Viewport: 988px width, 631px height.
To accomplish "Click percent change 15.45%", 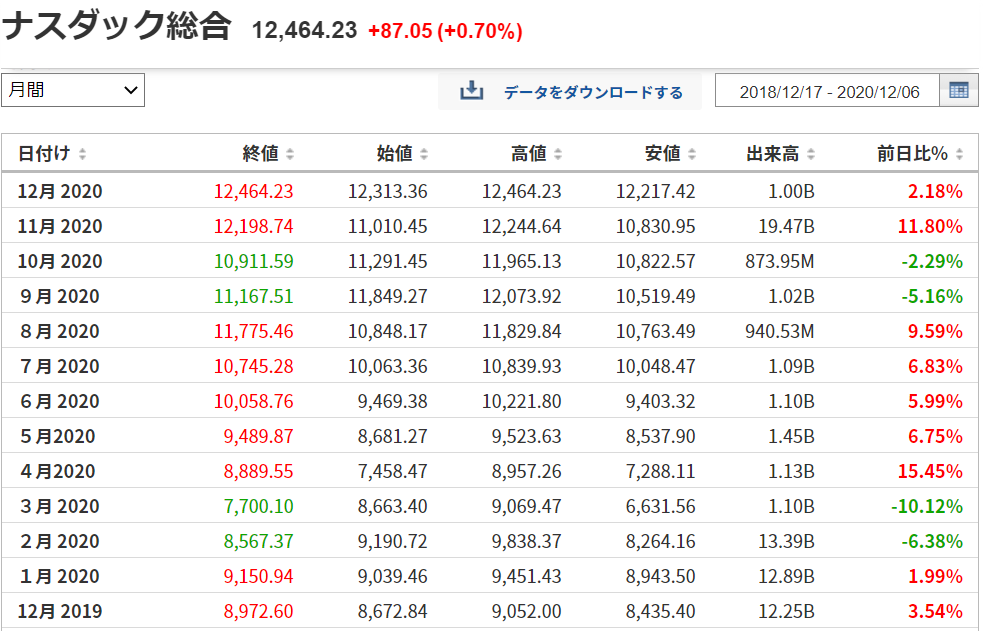I will (x=930, y=471).
